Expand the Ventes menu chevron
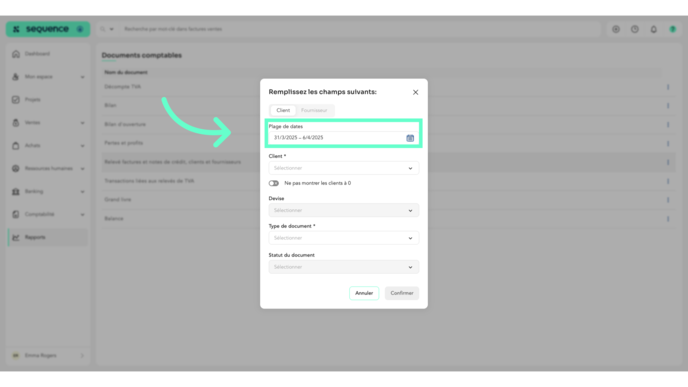This screenshot has height=387, width=688. coord(82,123)
